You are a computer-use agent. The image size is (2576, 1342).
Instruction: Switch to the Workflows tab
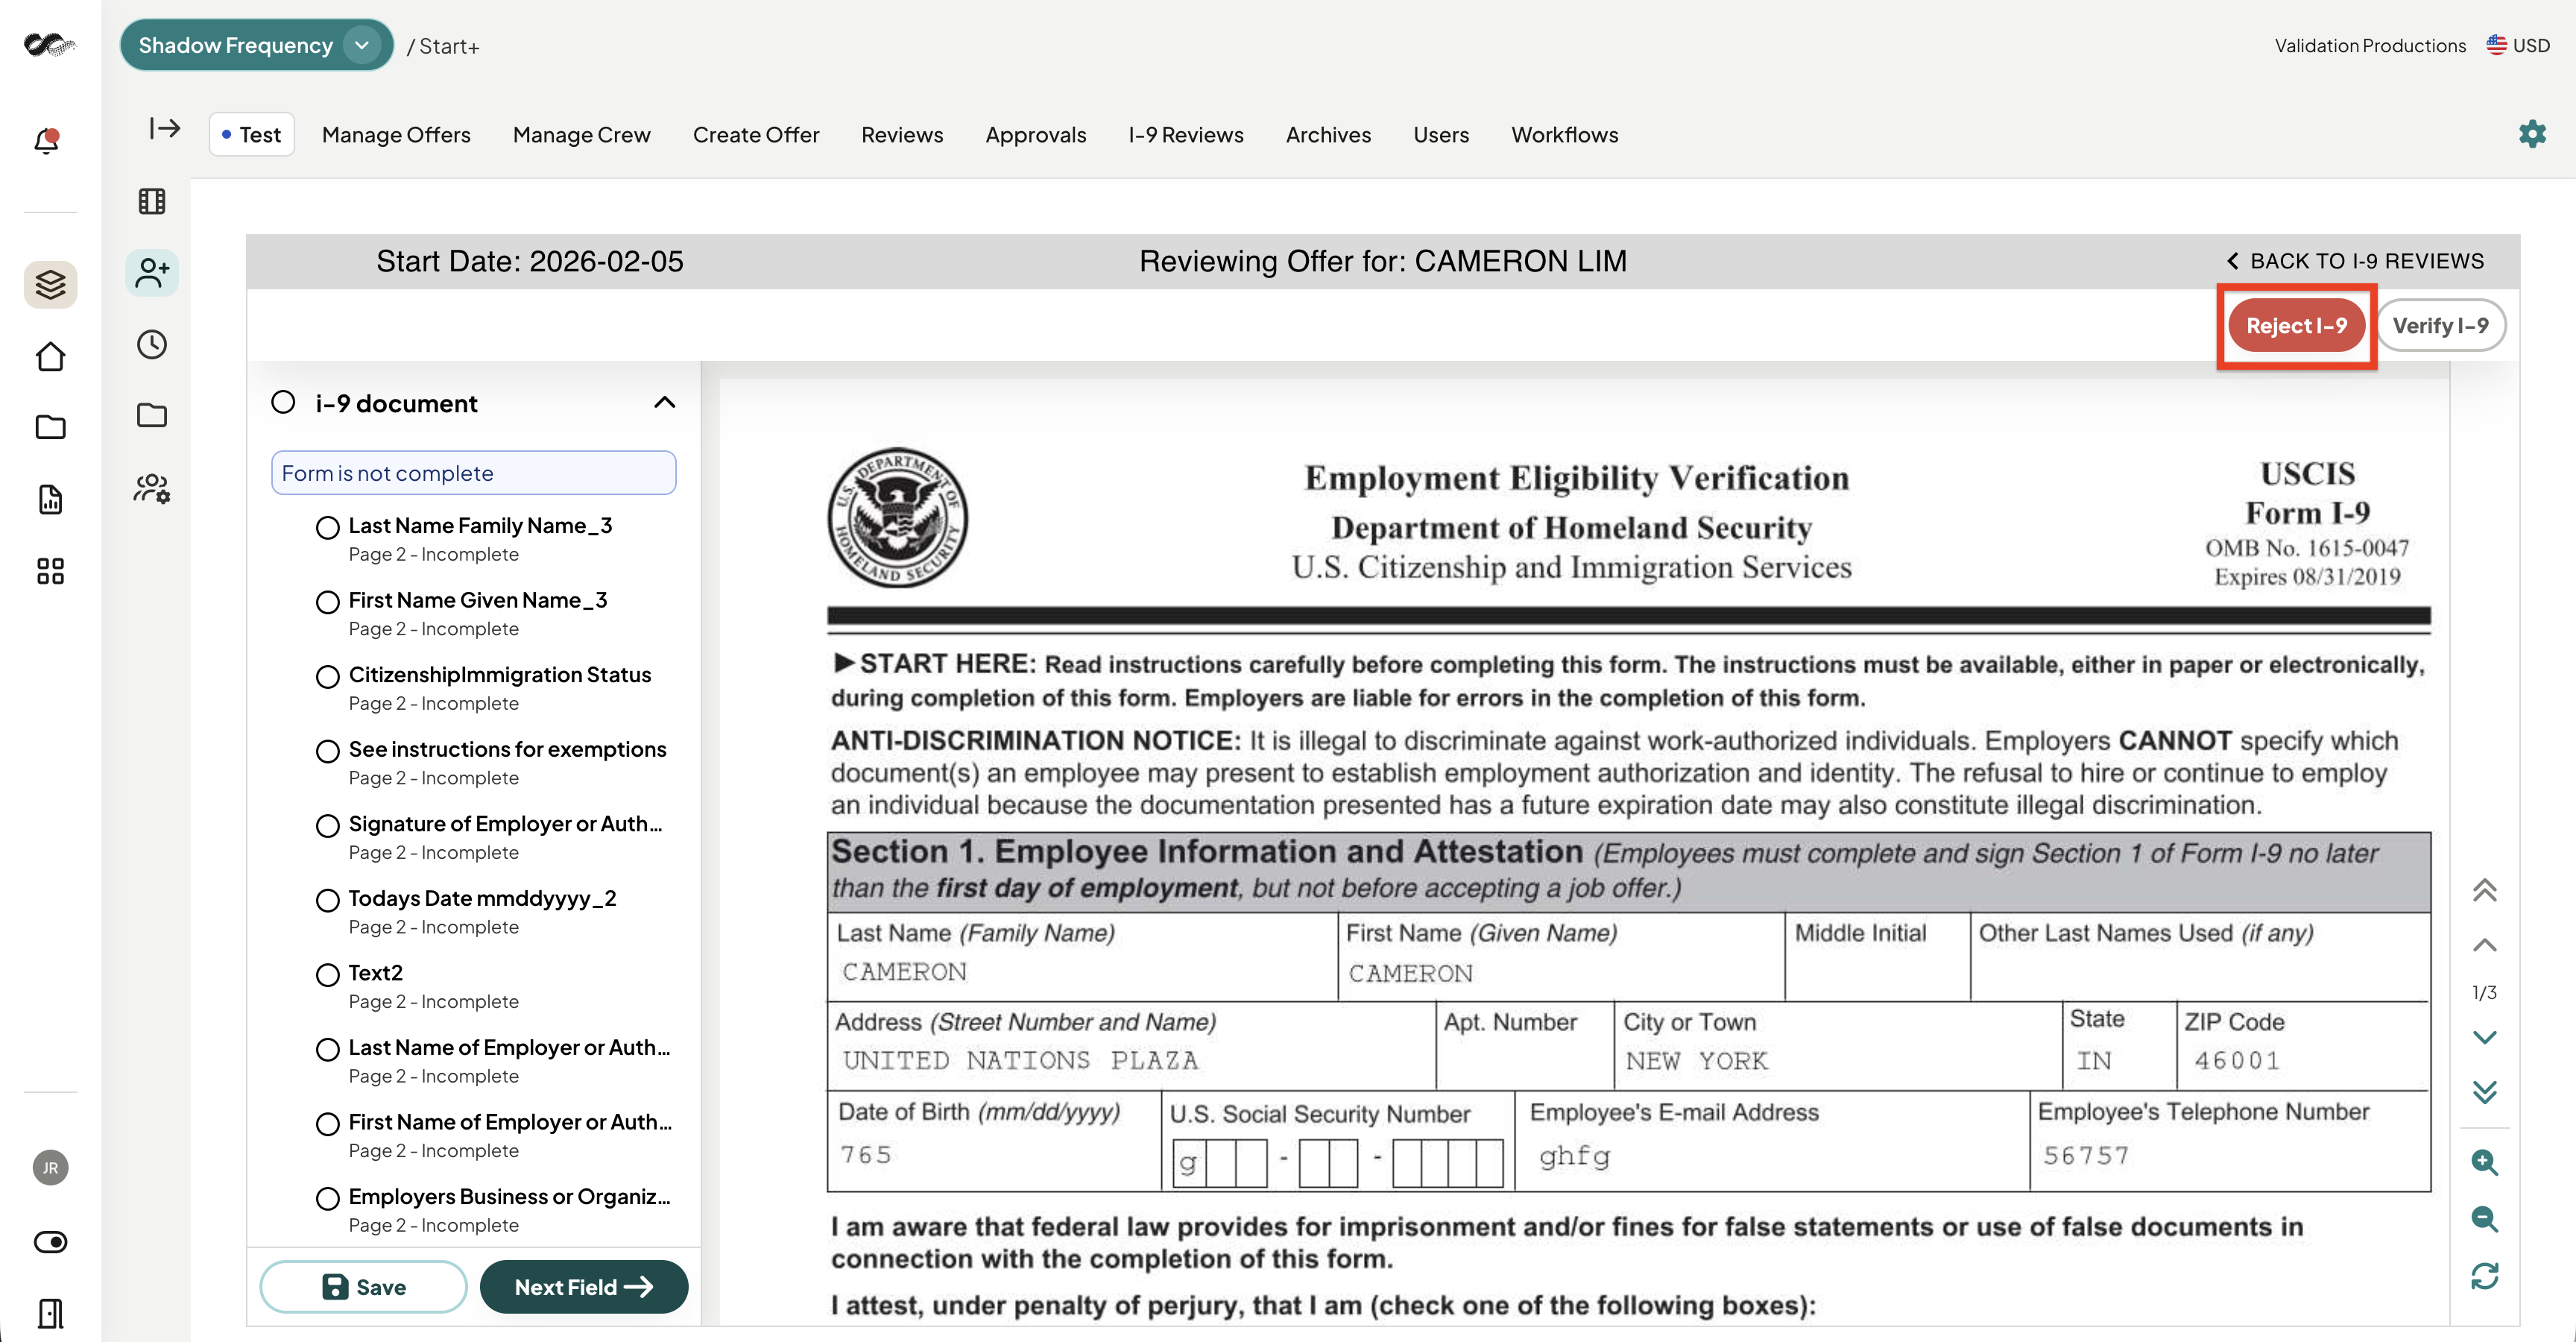point(1564,134)
